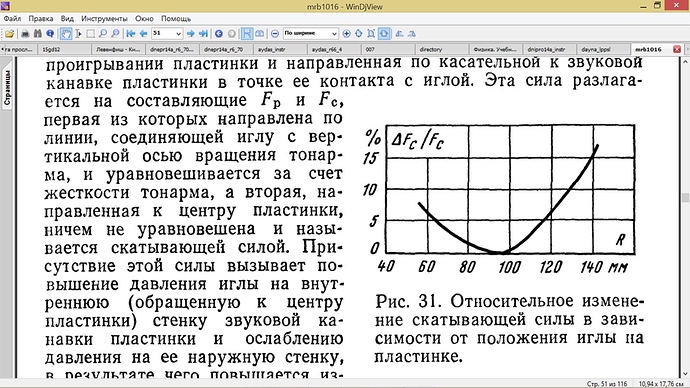Jump to the first page

coord(131,33)
